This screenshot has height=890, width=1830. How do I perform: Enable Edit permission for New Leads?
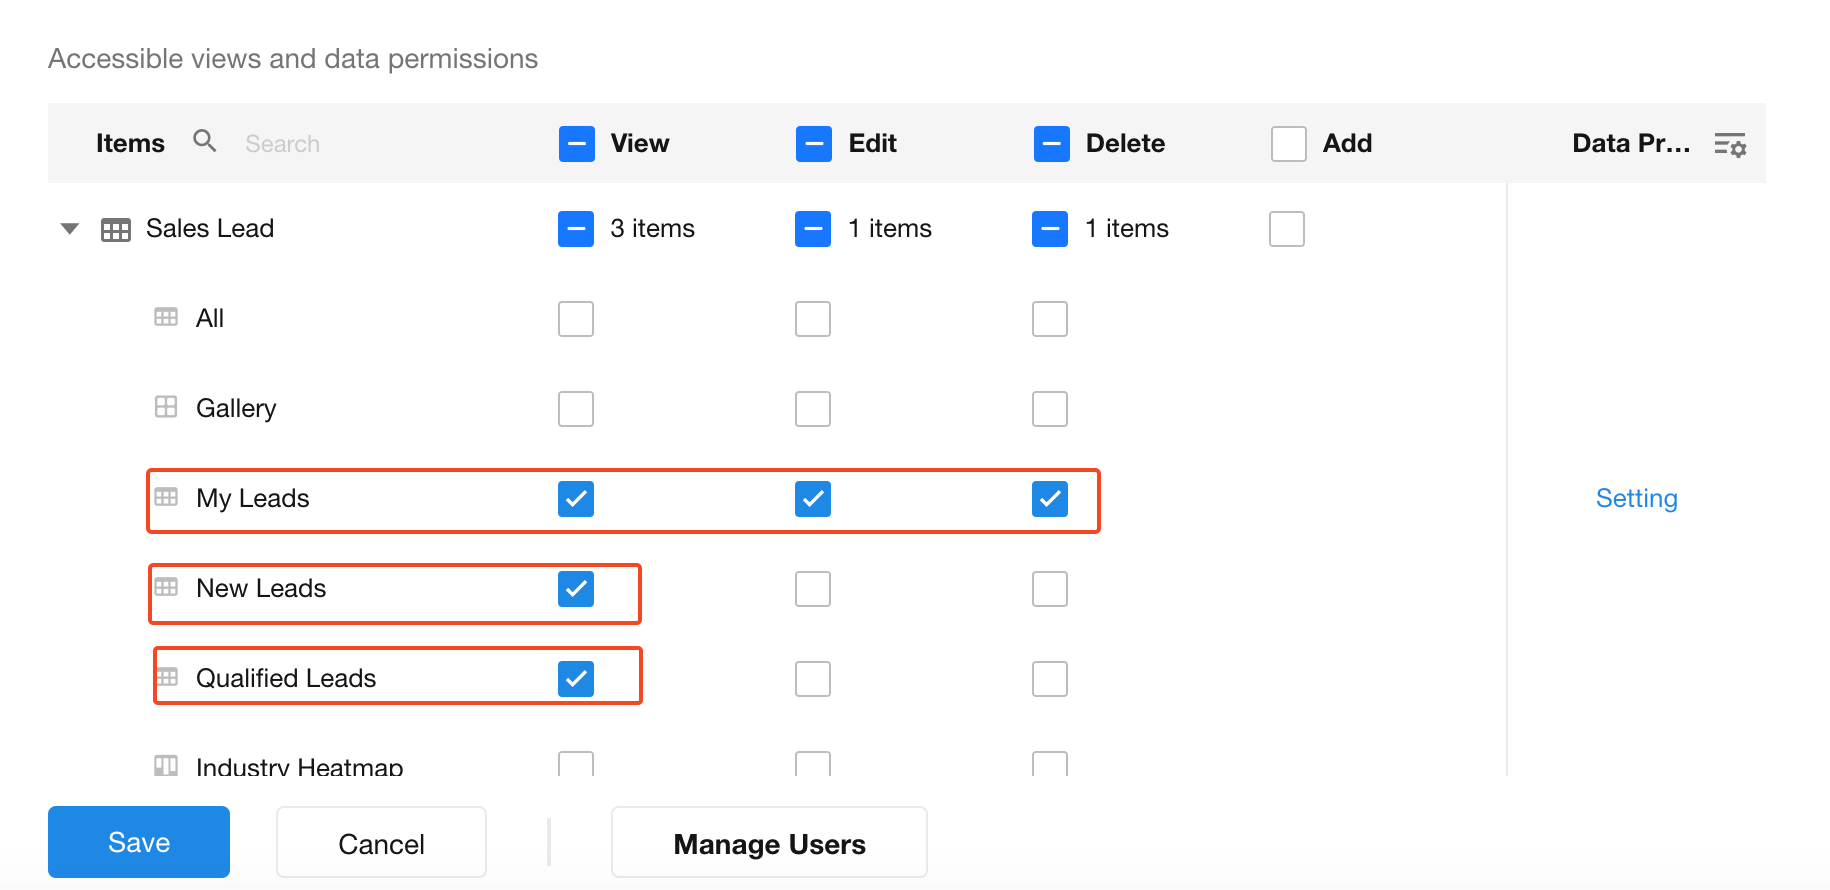[x=813, y=589]
